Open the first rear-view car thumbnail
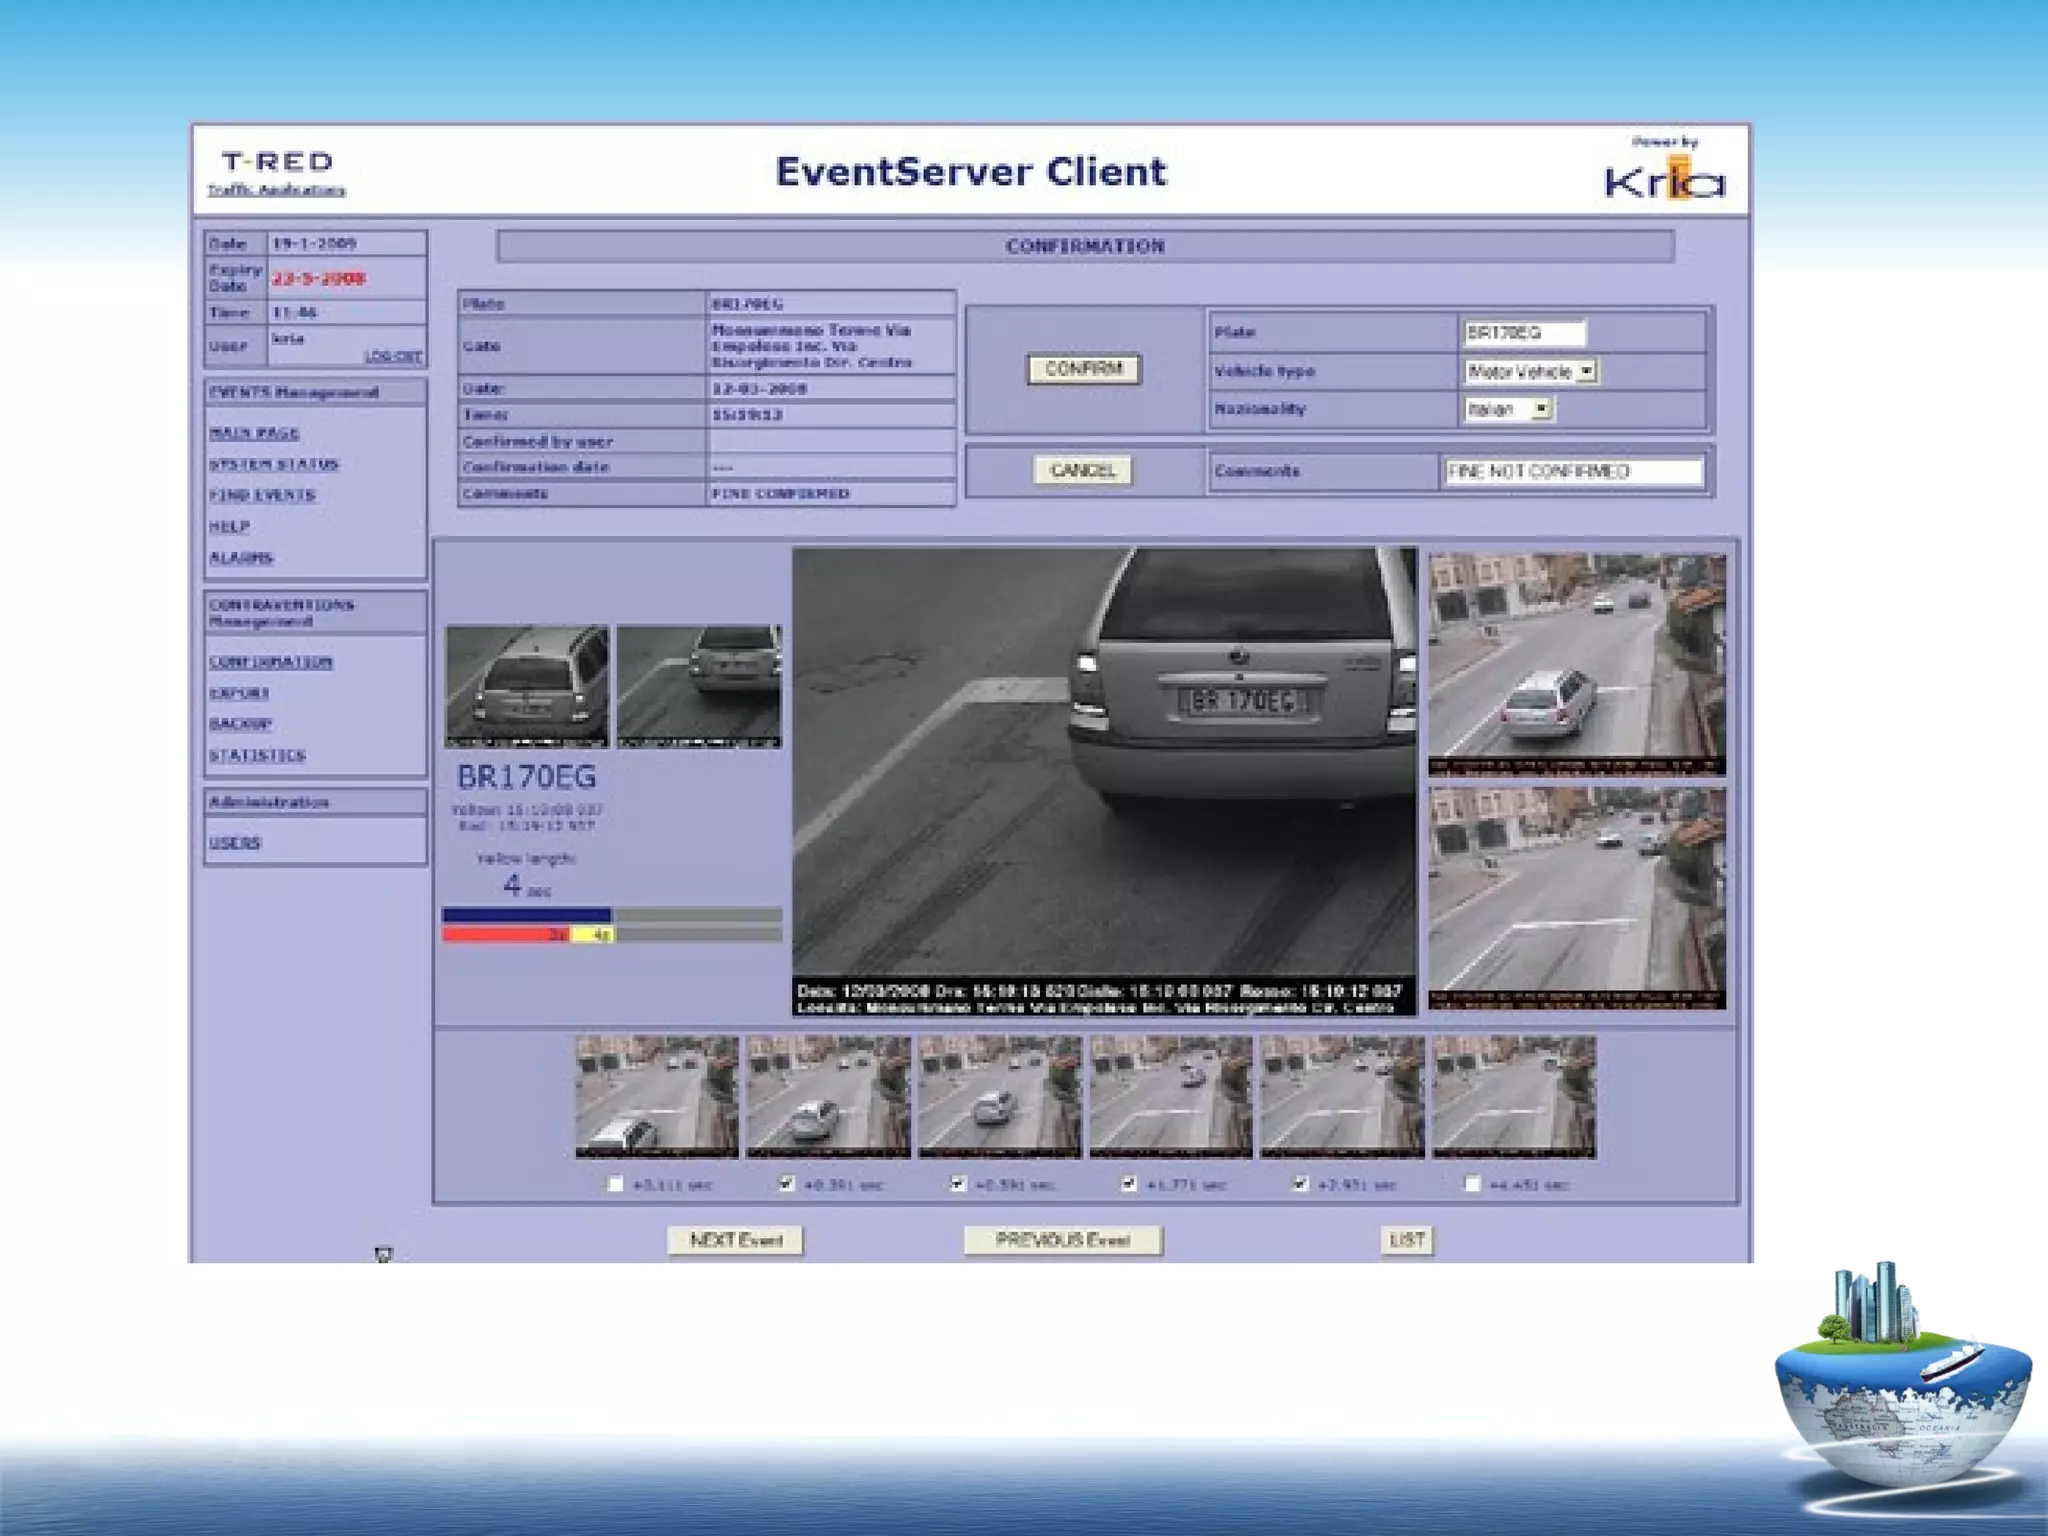The width and height of the screenshot is (2048, 1536). (527, 686)
